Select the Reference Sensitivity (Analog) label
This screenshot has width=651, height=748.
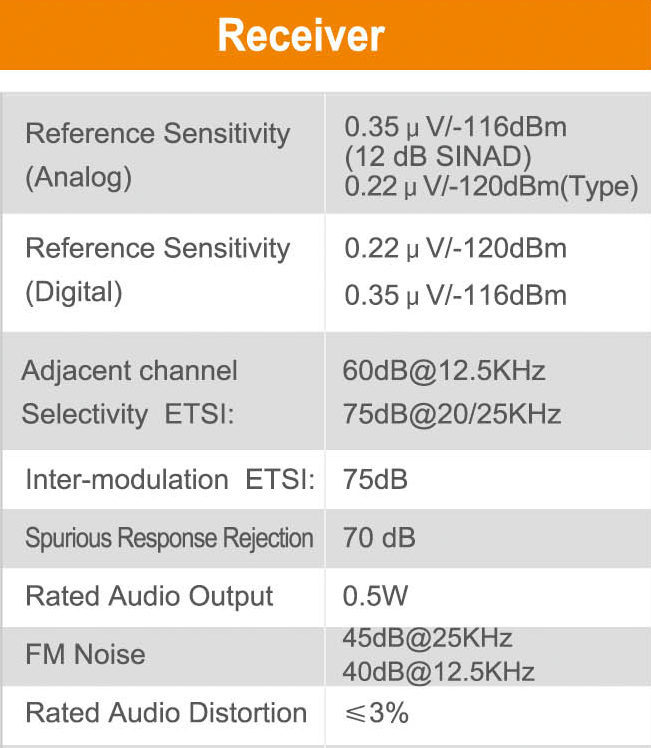coord(157,155)
